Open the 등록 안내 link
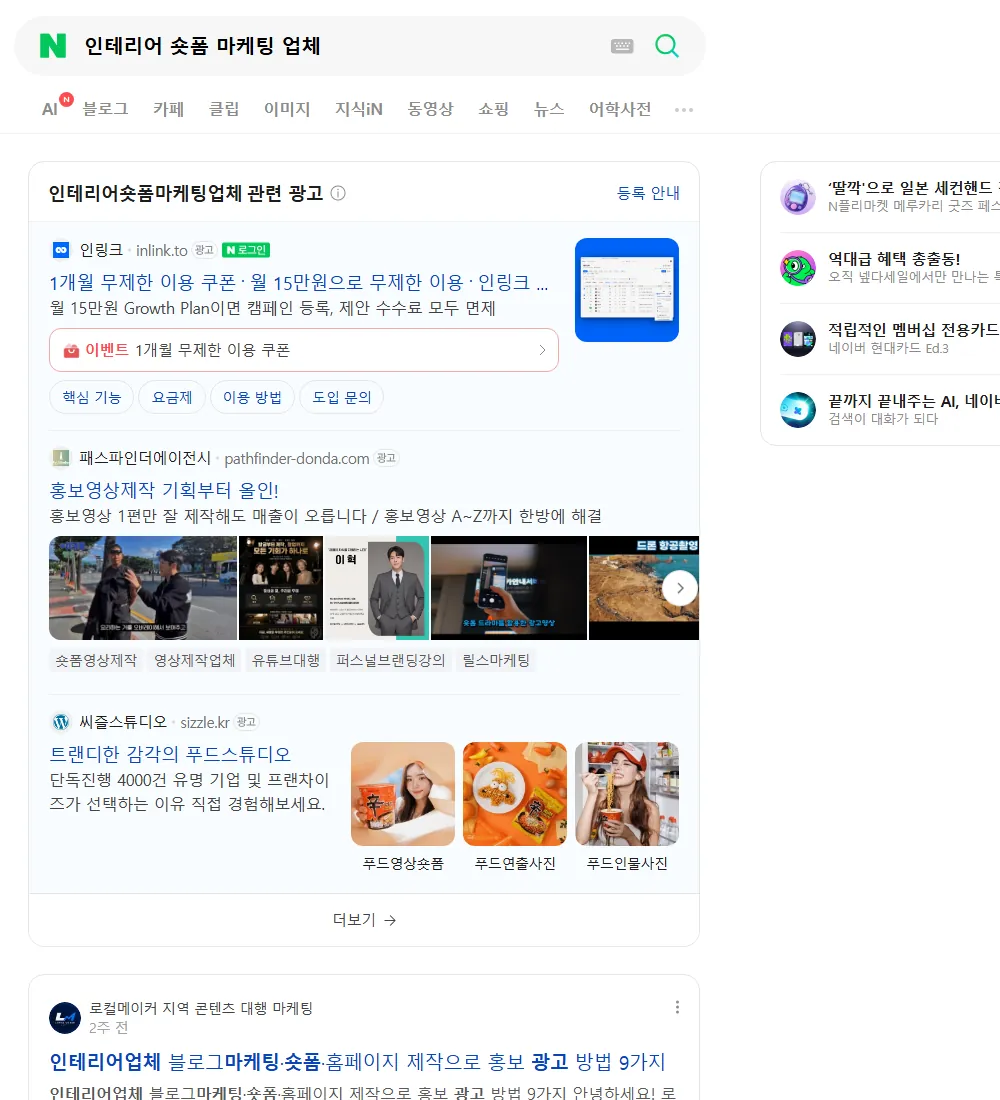Screen dimensions: 1000x1100 [x=648, y=193]
